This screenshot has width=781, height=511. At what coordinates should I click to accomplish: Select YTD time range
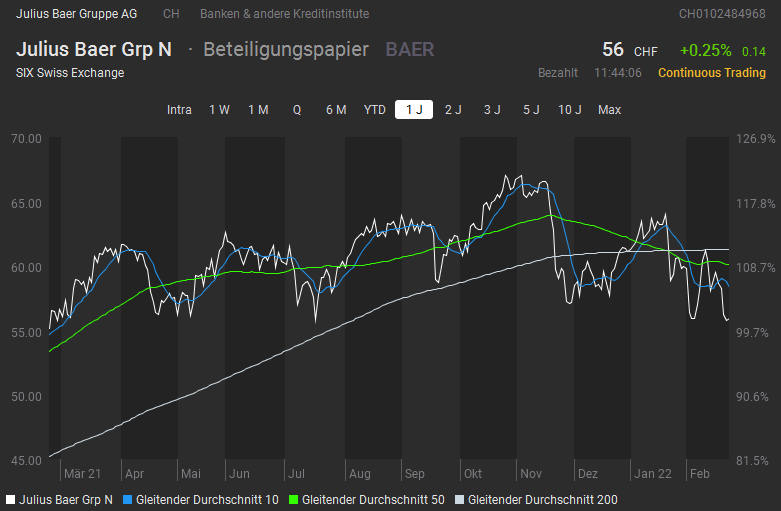(x=375, y=110)
